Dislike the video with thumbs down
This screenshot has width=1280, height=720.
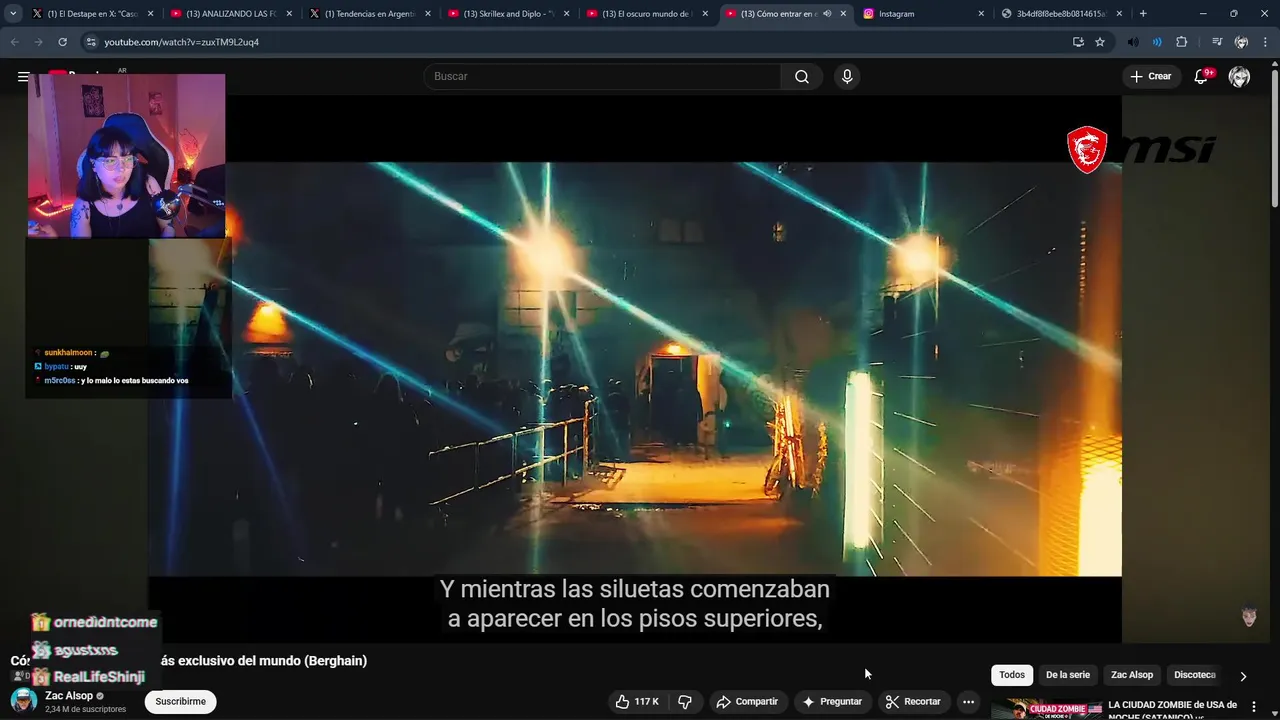tap(685, 702)
